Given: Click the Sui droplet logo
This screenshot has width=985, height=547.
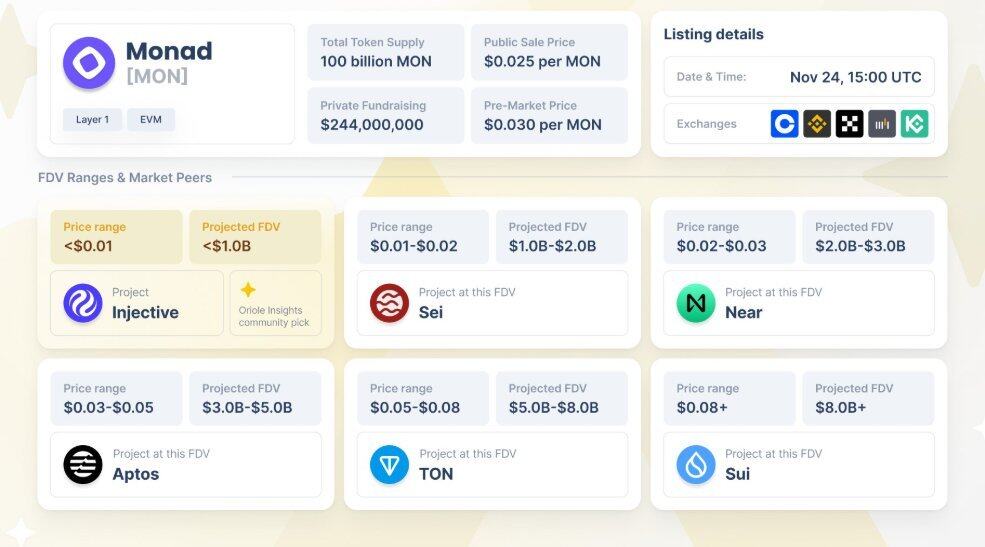Looking at the screenshot, I should click(696, 465).
